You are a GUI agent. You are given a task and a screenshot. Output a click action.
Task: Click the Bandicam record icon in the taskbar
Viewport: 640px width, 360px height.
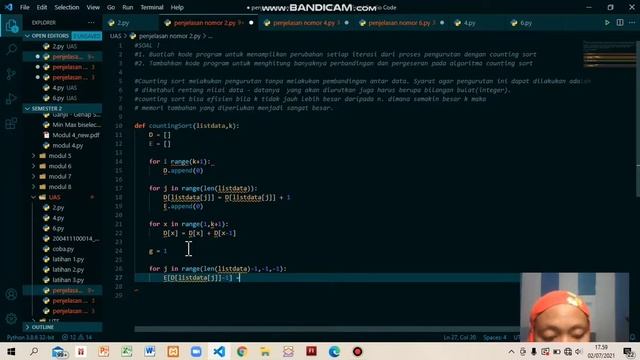click(x=358, y=351)
